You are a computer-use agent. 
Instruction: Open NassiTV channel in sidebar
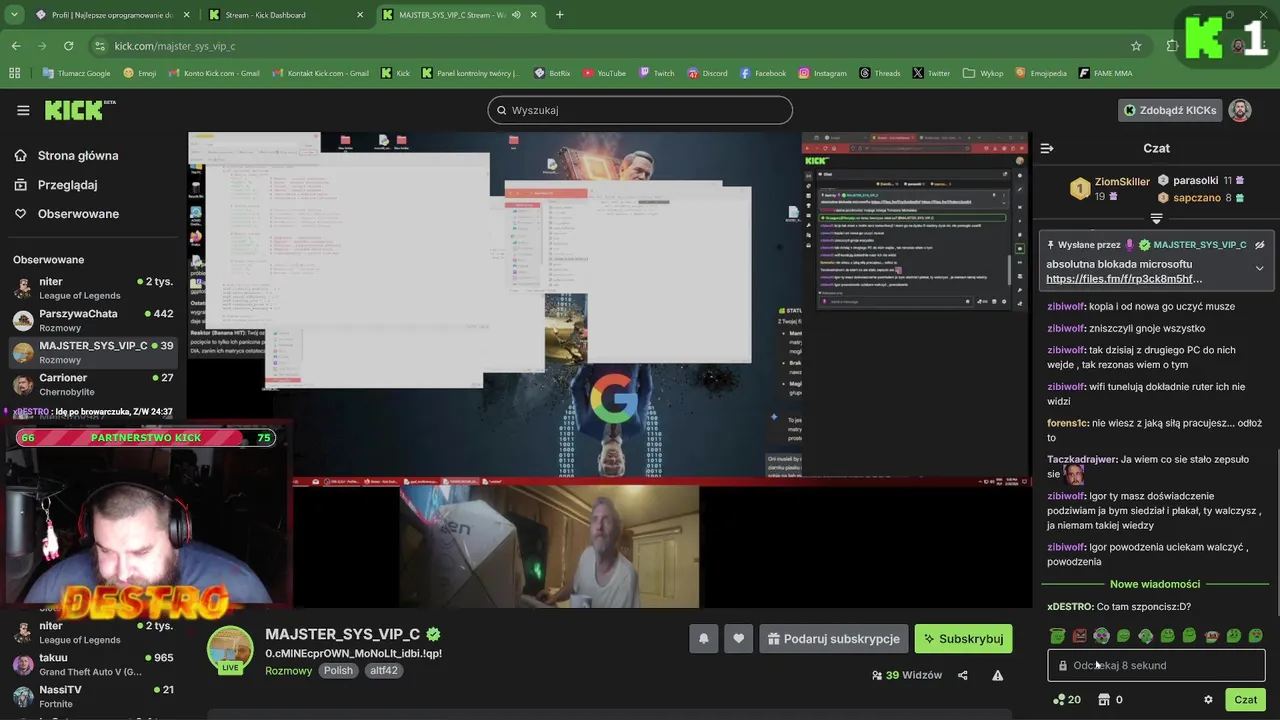[92, 696]
